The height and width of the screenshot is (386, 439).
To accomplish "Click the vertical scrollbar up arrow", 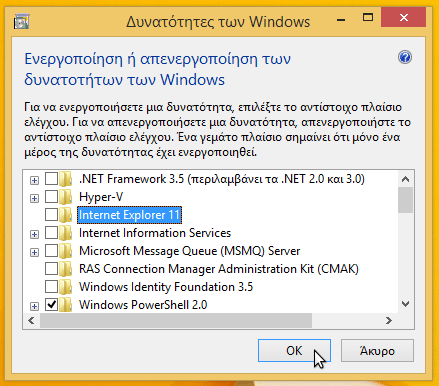I will pos(405,179).
